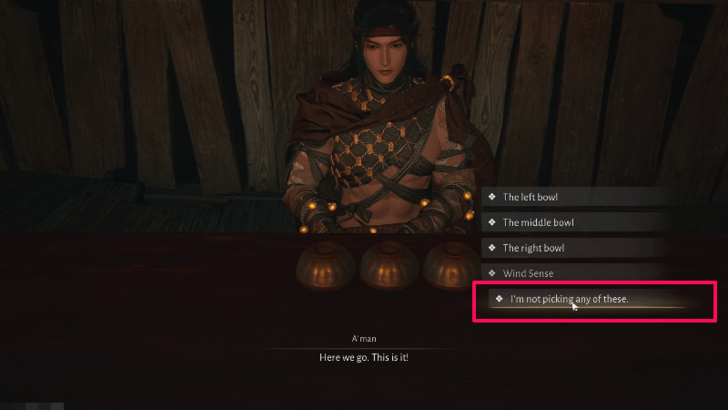This screenshot has height=410, width=728.
Task: Click diamond icon next to Wind Sense
Action: [492, 273]
